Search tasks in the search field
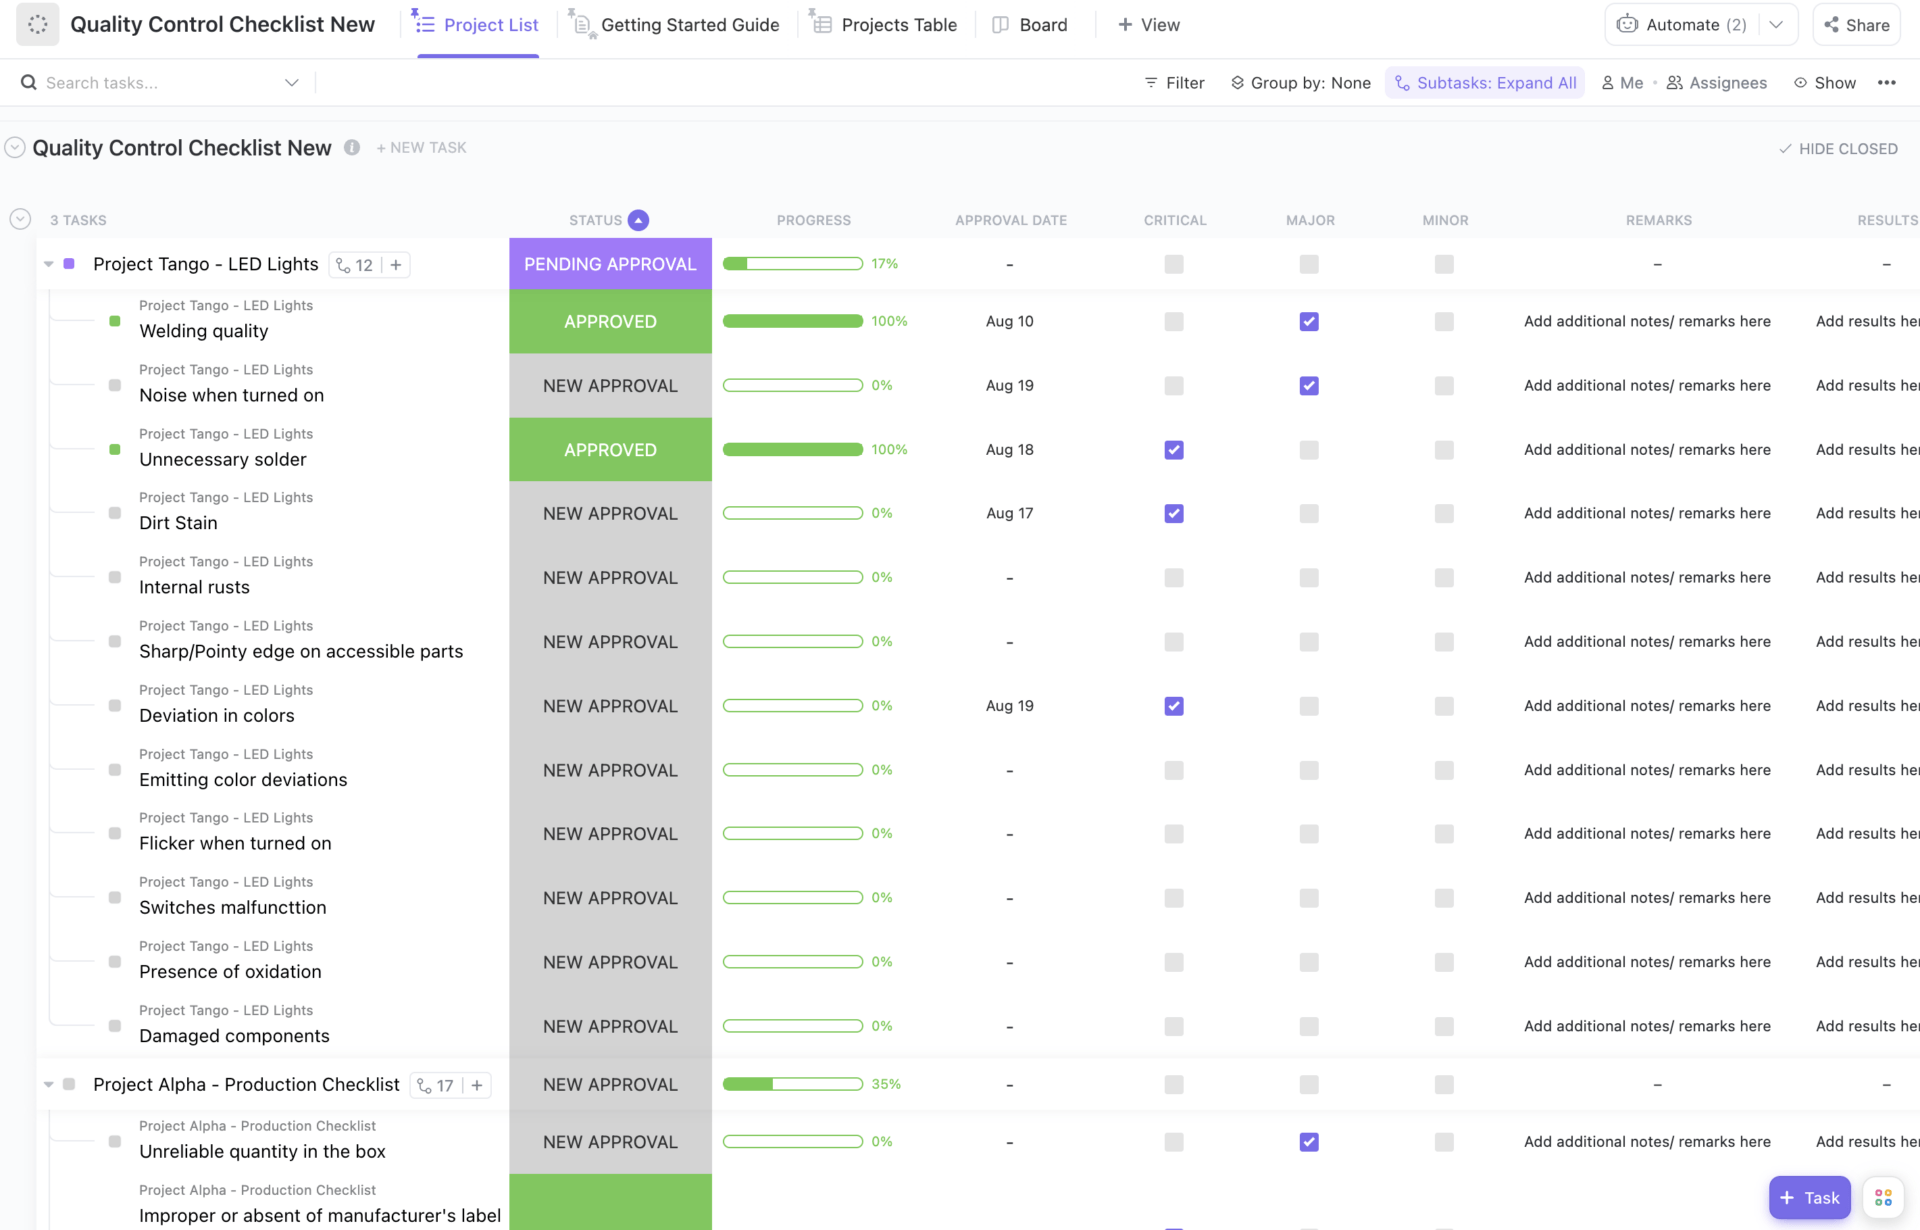Screen dimensions: 1920x1230 point(158,81)
